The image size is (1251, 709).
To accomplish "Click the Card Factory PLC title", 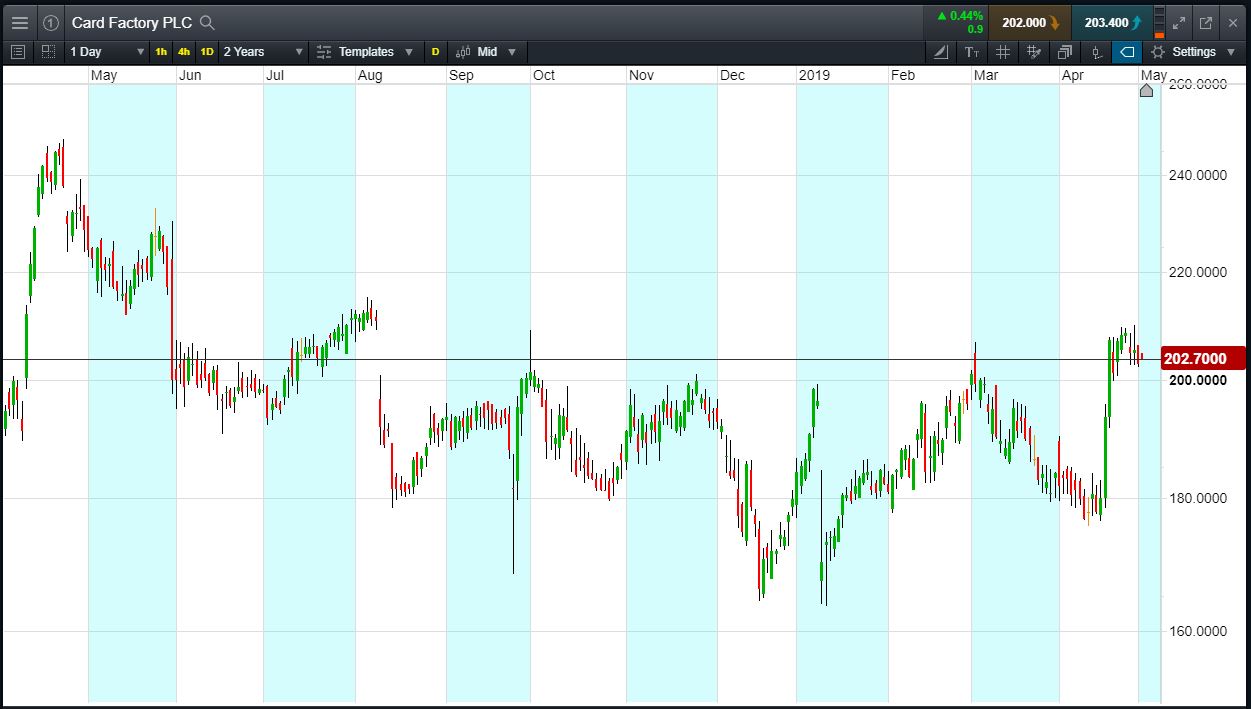I will [x=132, y=22].
